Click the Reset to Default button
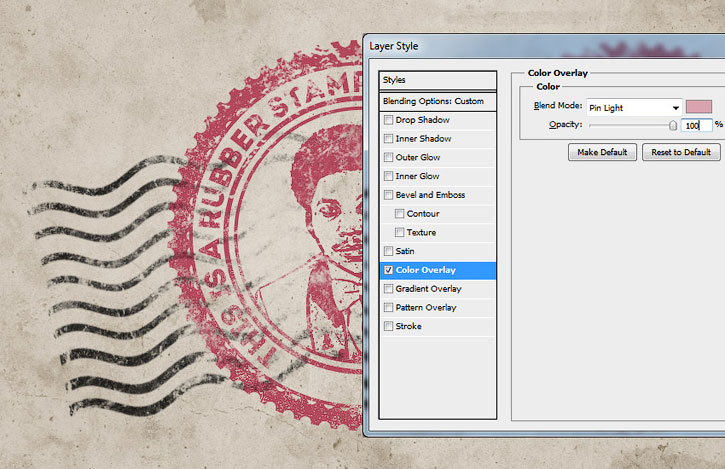This screenshot has width=725, height=469. [x=681, y=152]
